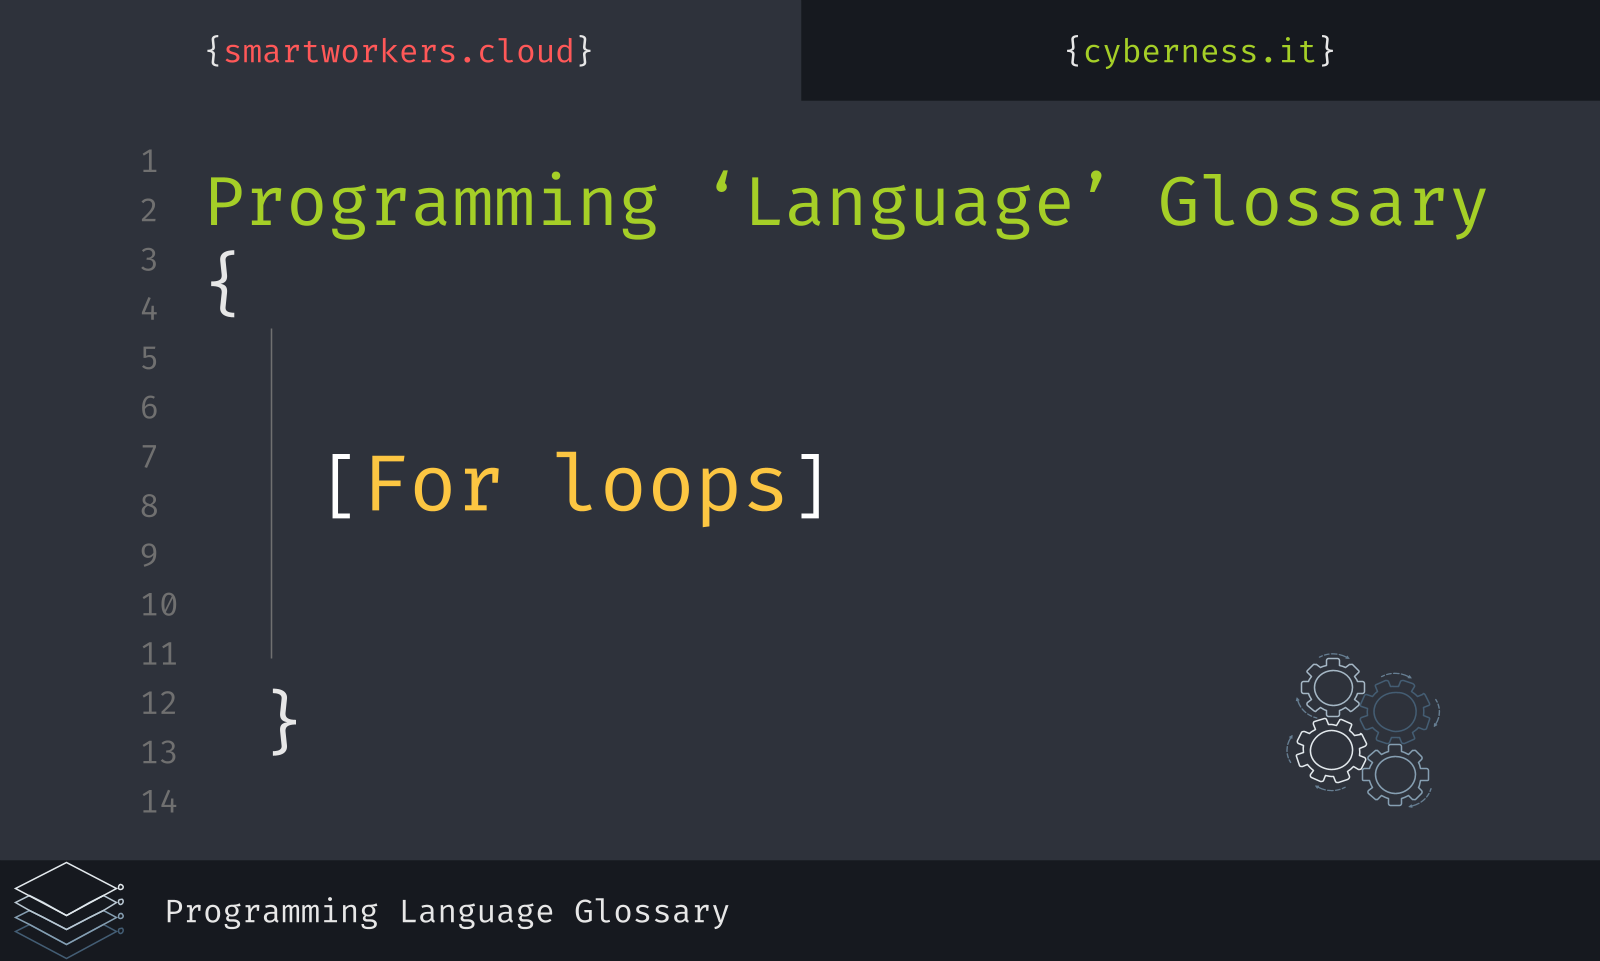Screen dimensions: 1600x961
Task: Click line number 3 in gutter
Action: tap(149, 260)
